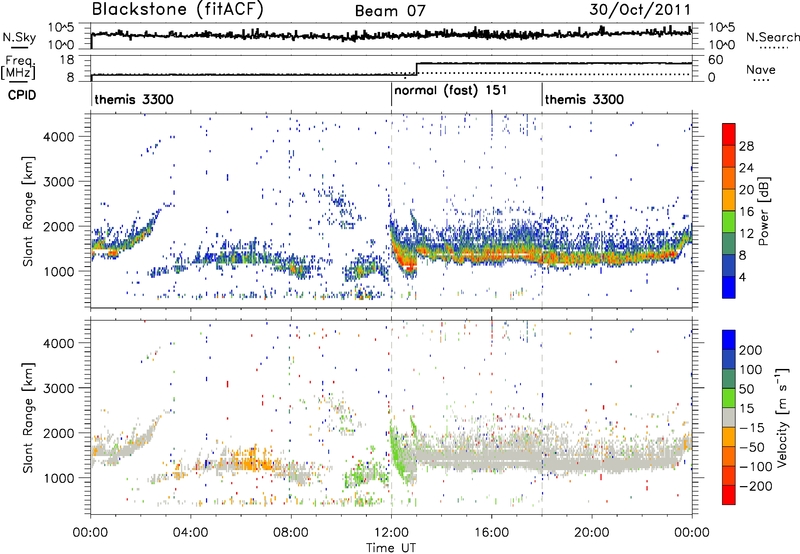800x554 pixels.
Task: Click the "08:00" time tick label
Action: (x=291, y=533)
